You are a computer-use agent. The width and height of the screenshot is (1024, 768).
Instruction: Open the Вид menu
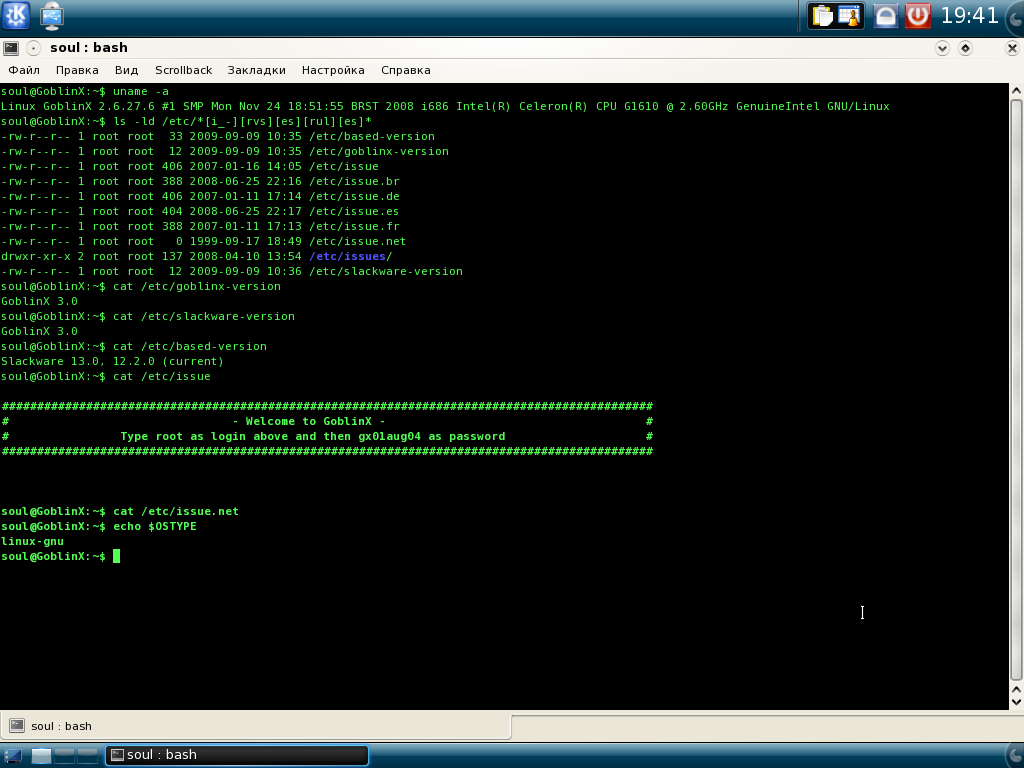click(127, 70)
